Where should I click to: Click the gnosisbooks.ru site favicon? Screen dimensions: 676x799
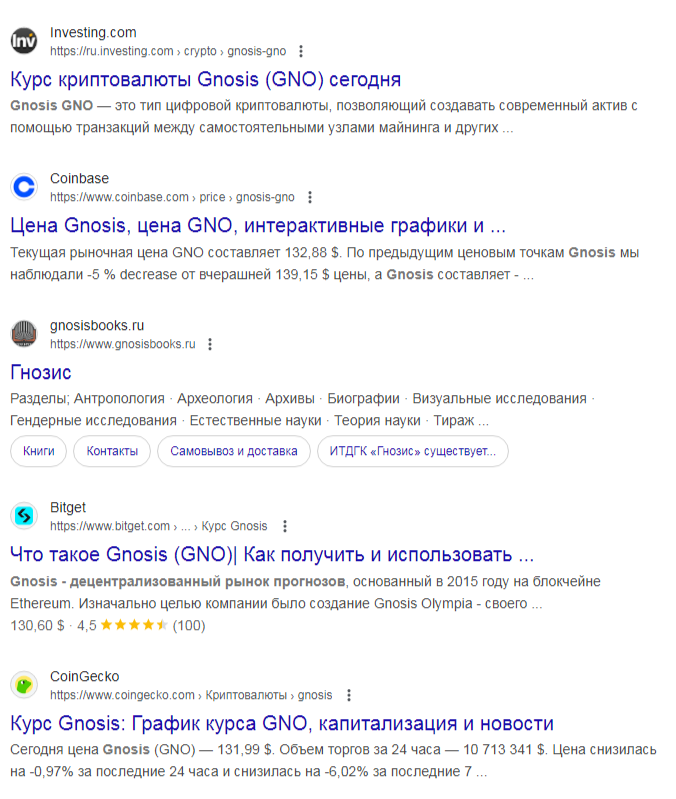point(24,334)
